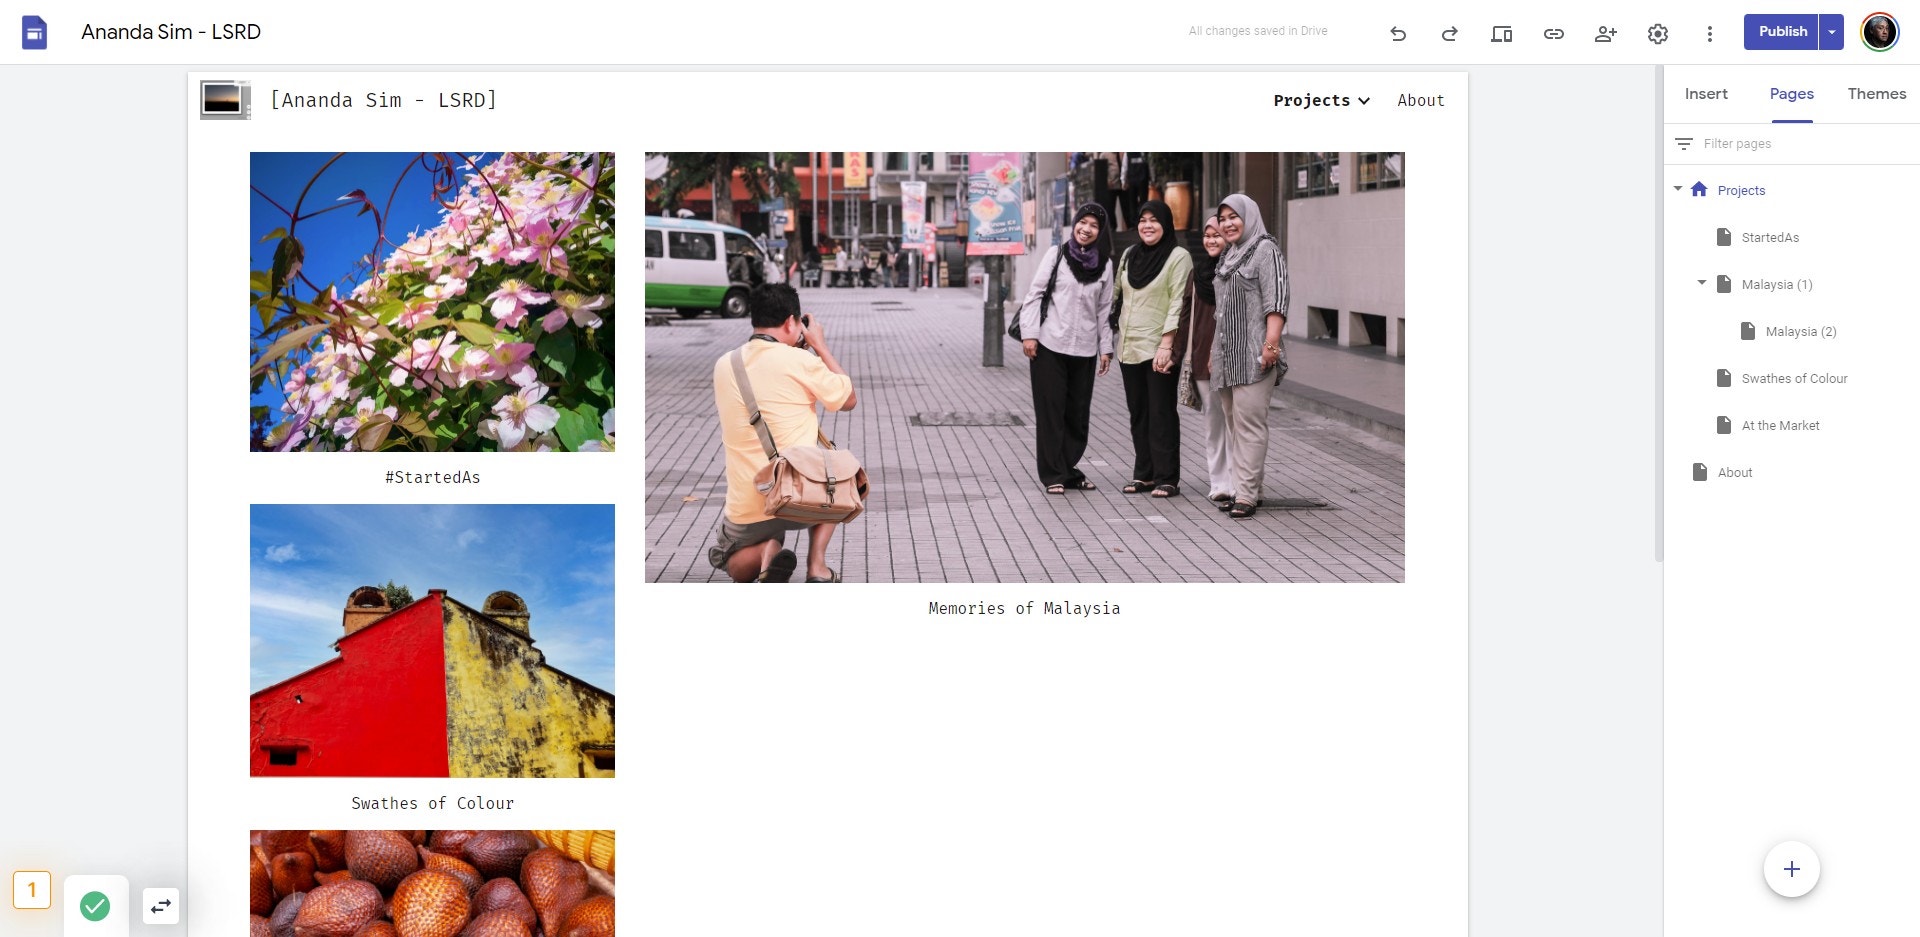Click the Google Sites home logo
This screenshot has width=1920, height=937.
pyautogui.click(x=35, y=33)
